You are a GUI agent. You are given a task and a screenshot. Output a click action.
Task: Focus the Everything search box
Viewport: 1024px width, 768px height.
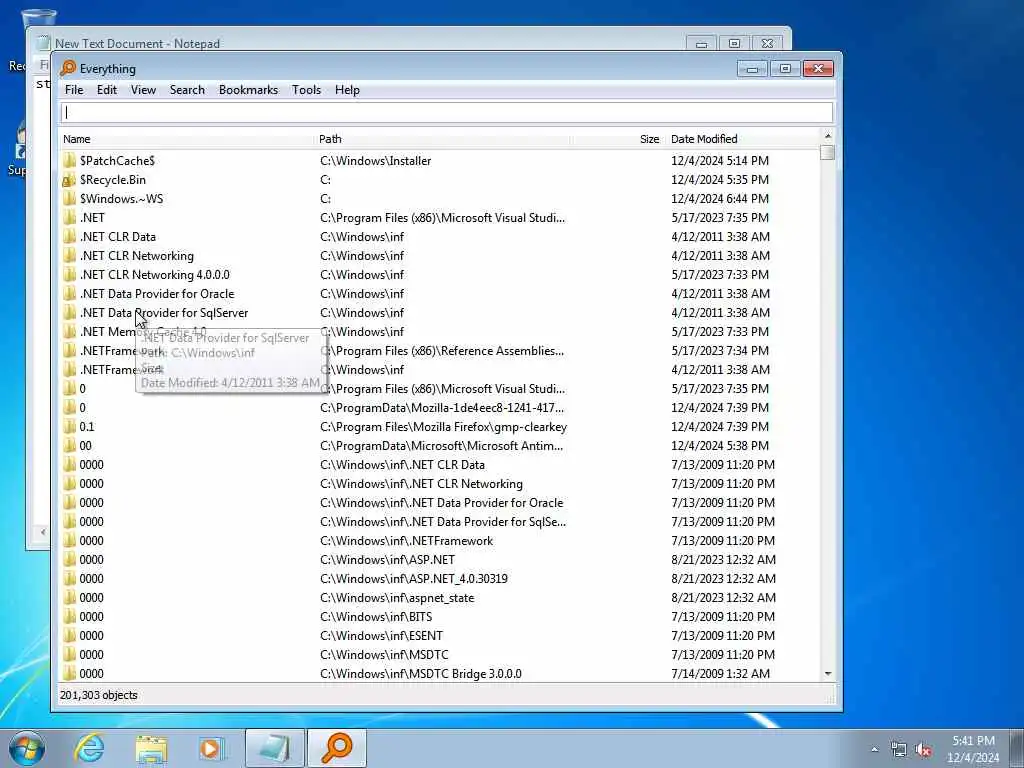[x=447, y=112]
